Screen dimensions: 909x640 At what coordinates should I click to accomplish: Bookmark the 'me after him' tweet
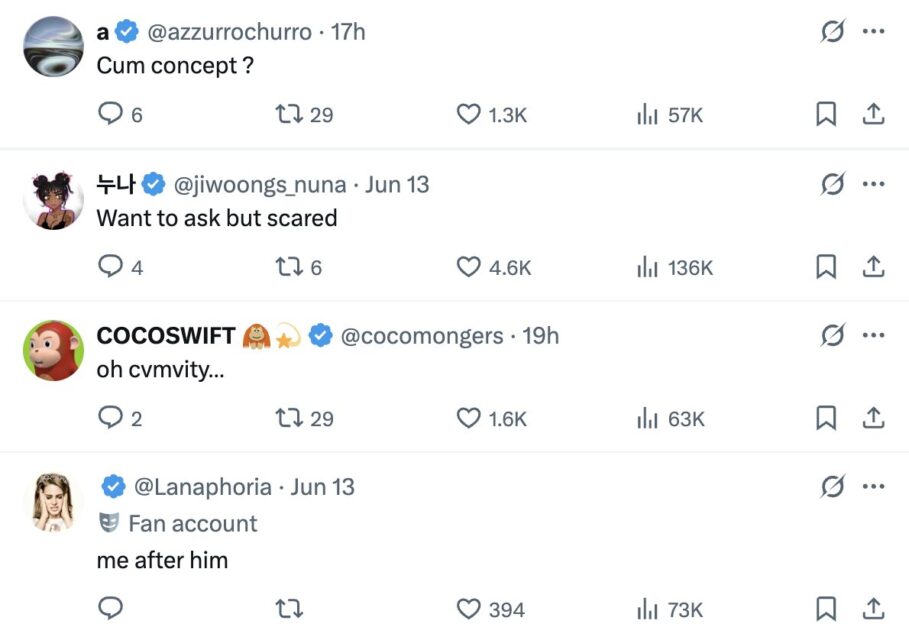(x=826, y=609)
